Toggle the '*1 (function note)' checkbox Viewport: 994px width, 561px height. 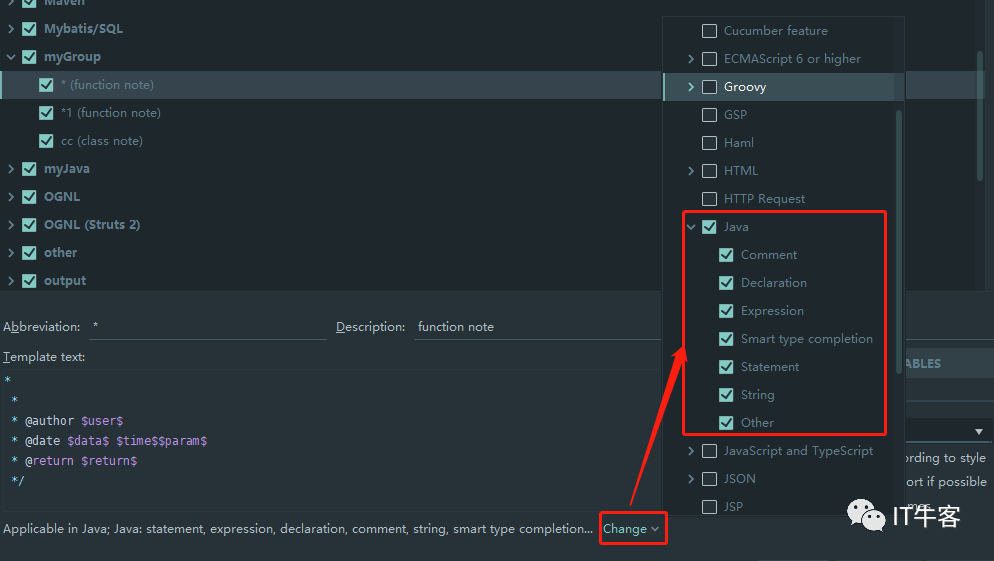[x=46, y=113]
